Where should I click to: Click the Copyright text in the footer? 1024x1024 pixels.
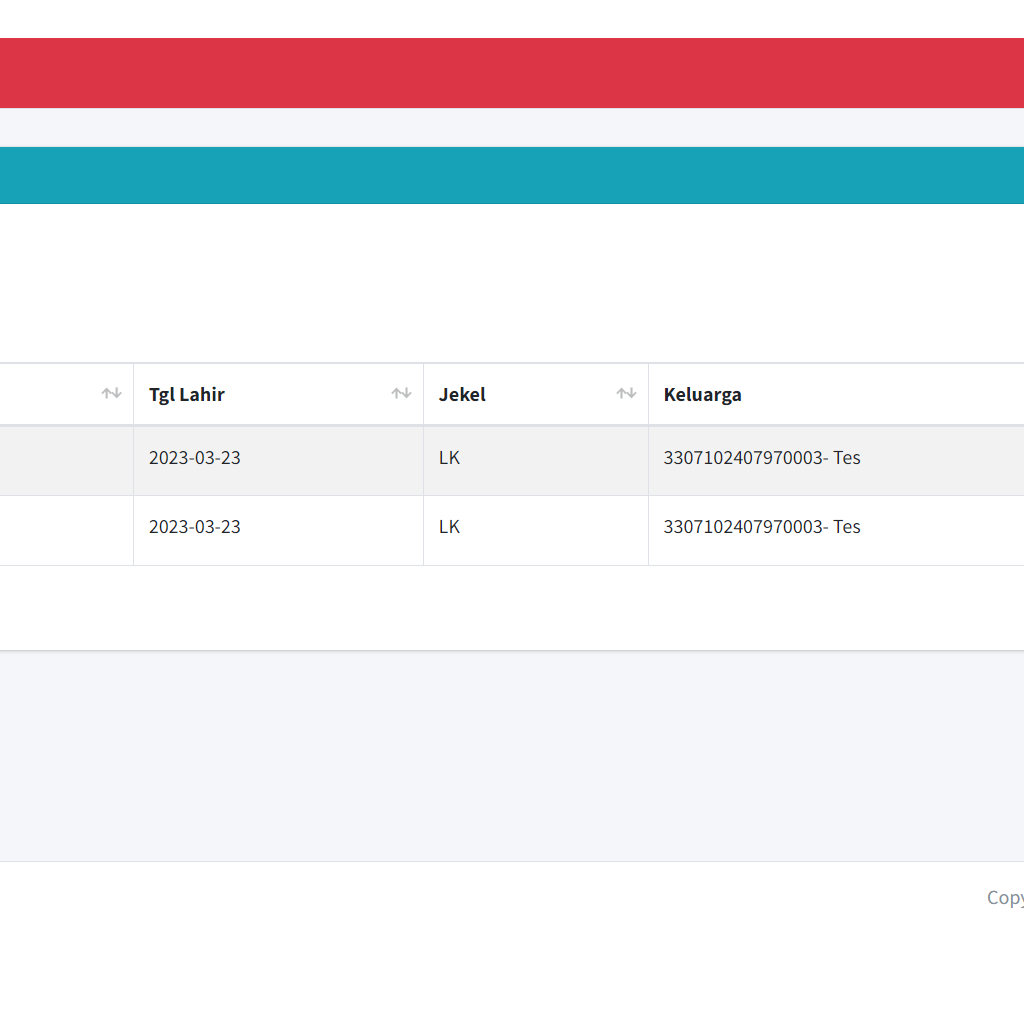coord(1004,897)
